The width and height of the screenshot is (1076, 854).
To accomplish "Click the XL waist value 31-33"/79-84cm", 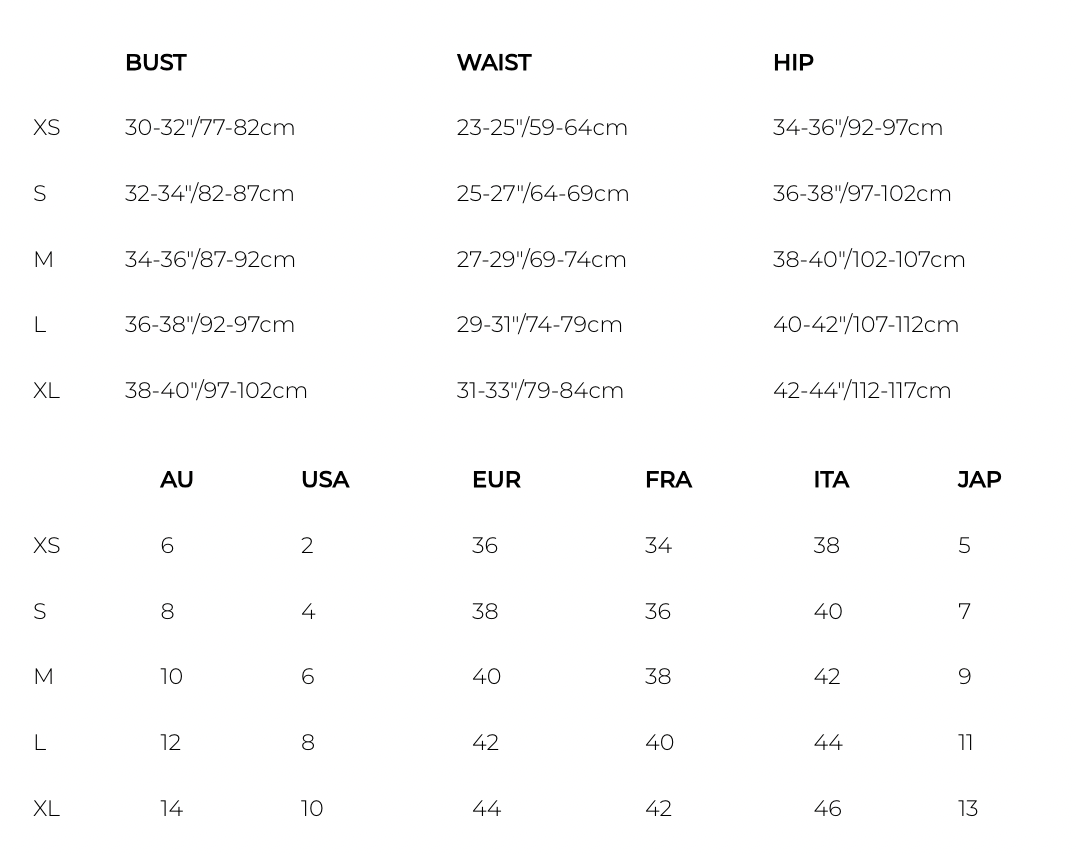I will pos(540,391).
